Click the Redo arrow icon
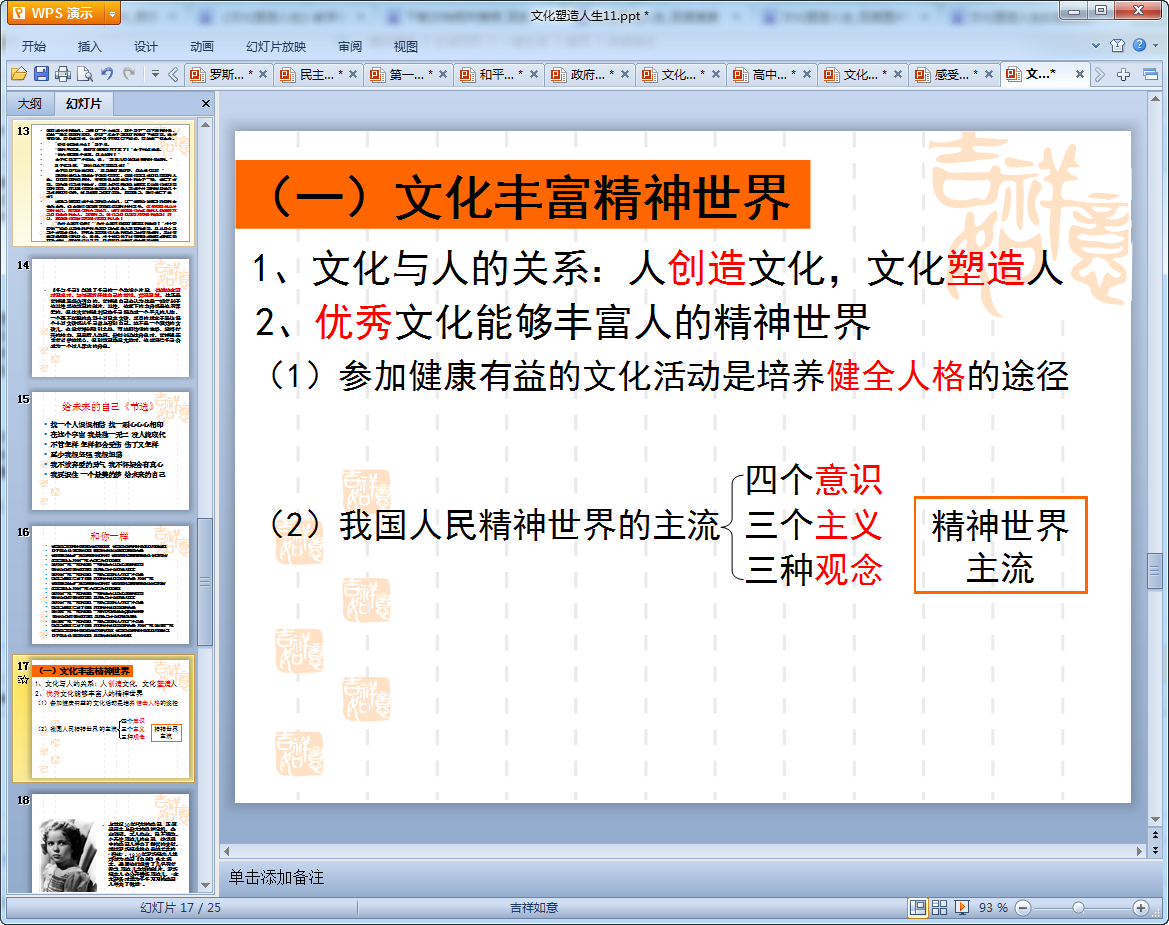This screenshot has width=1169, height=925. click(129, 73)
